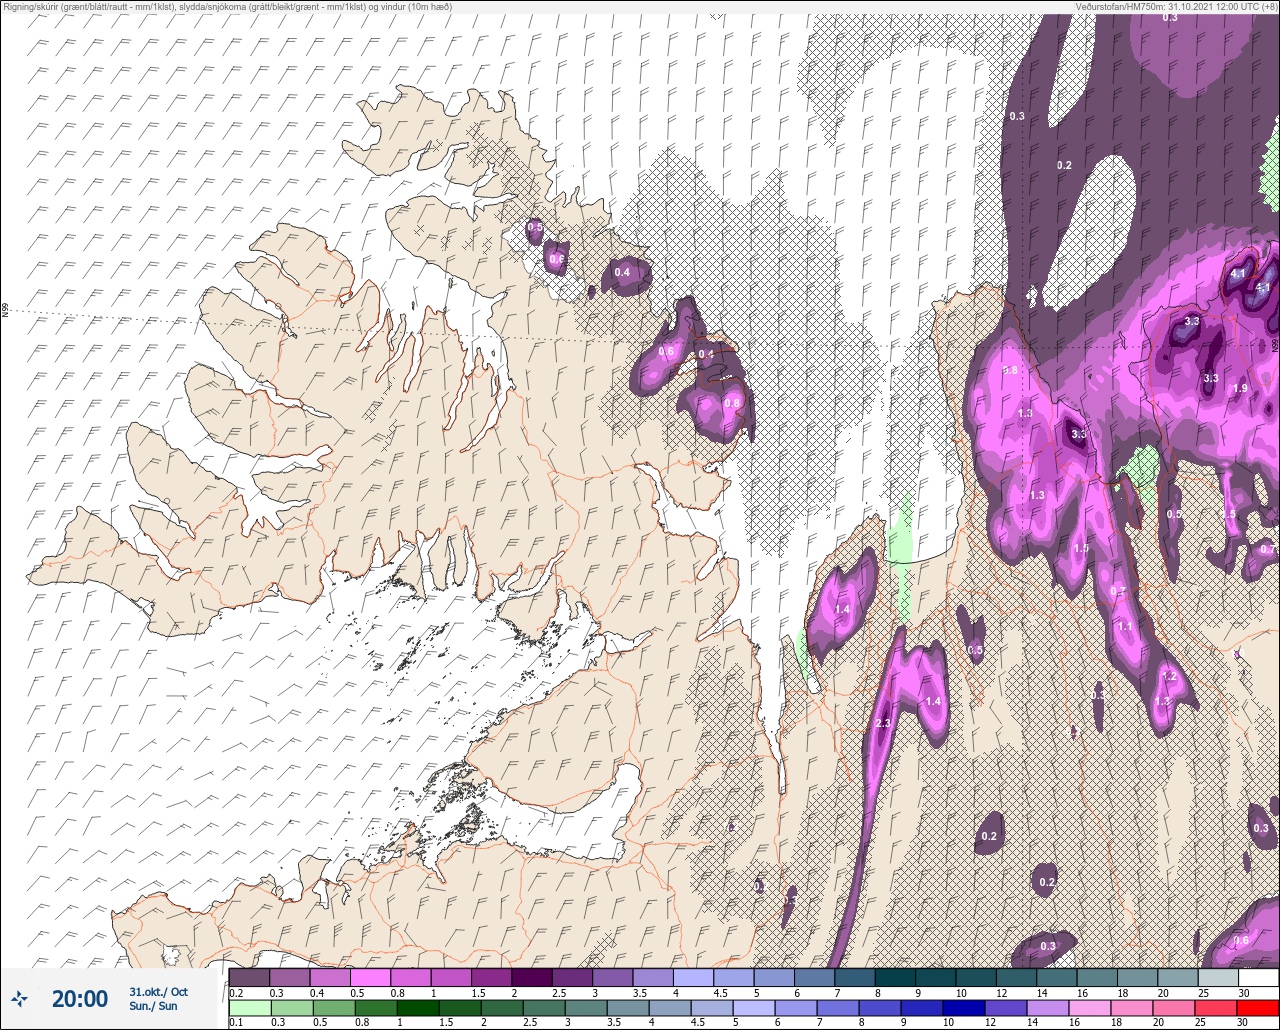Viewport: 1280px width, 1030px height.
Task: Click the '1.2' precipitation value on the map
Action: click(x=1170, y=677)
